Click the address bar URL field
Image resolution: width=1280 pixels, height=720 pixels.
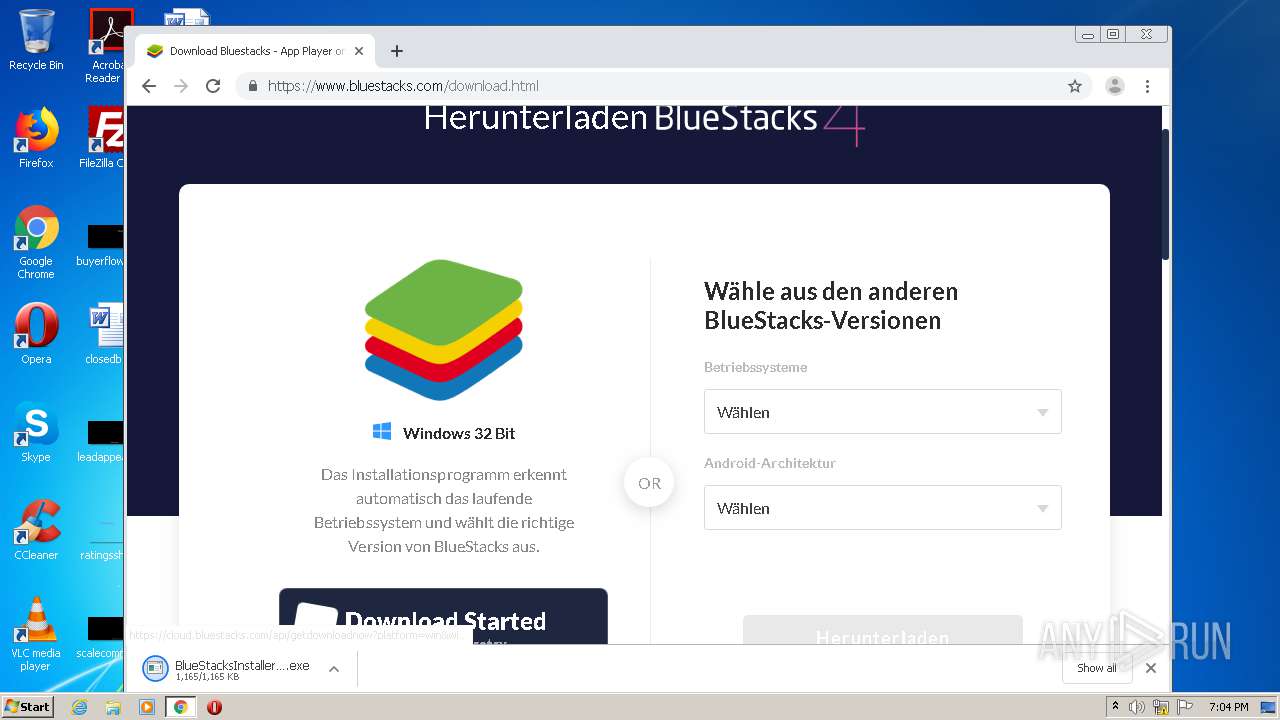tap(660, 86)
